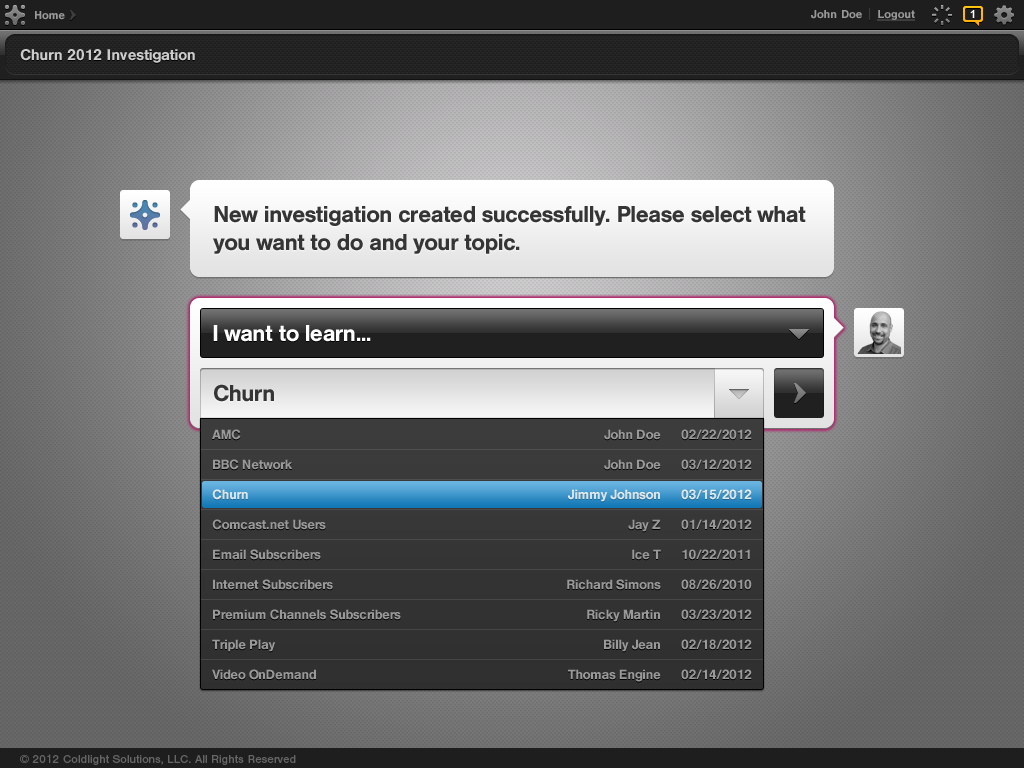Open the notification badge showing 1
The width and height of the screenshot is (1024, 768).
(972, 15)
